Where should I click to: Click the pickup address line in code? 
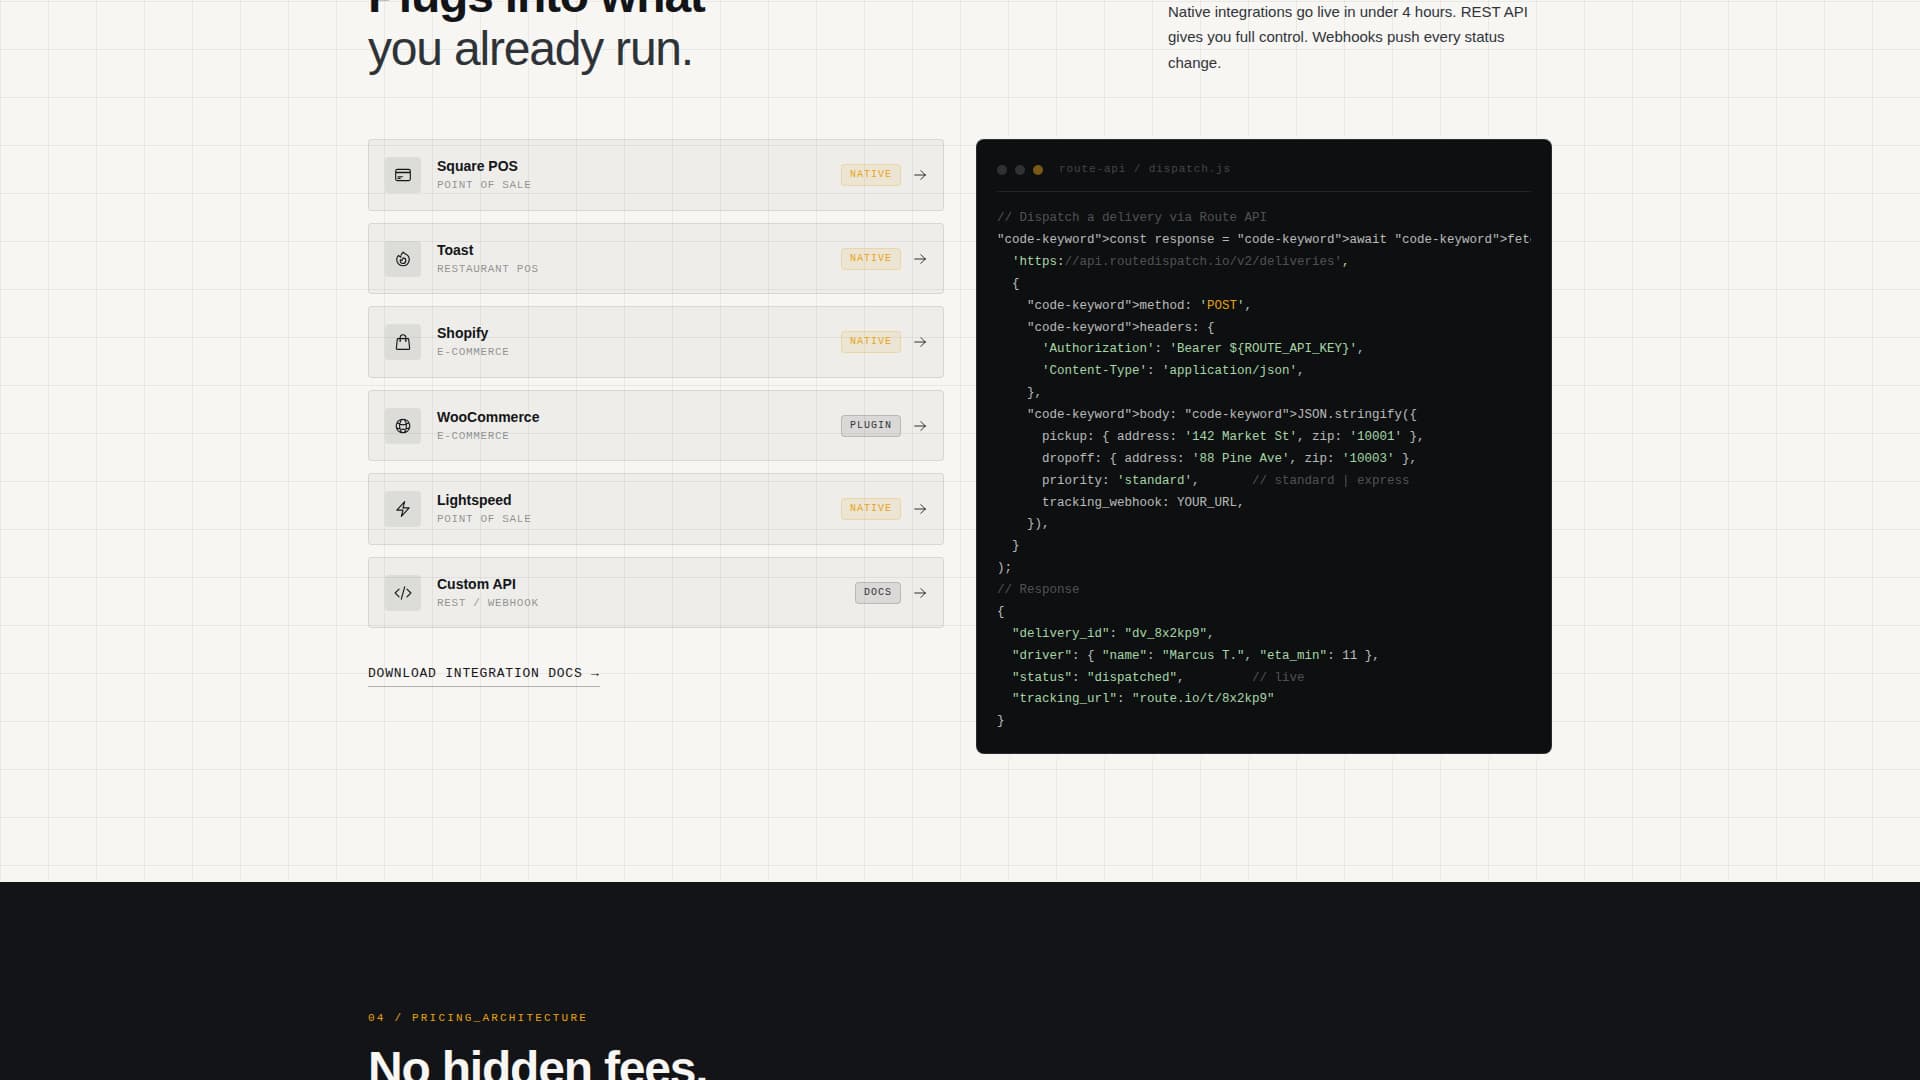click(1233, 436)
